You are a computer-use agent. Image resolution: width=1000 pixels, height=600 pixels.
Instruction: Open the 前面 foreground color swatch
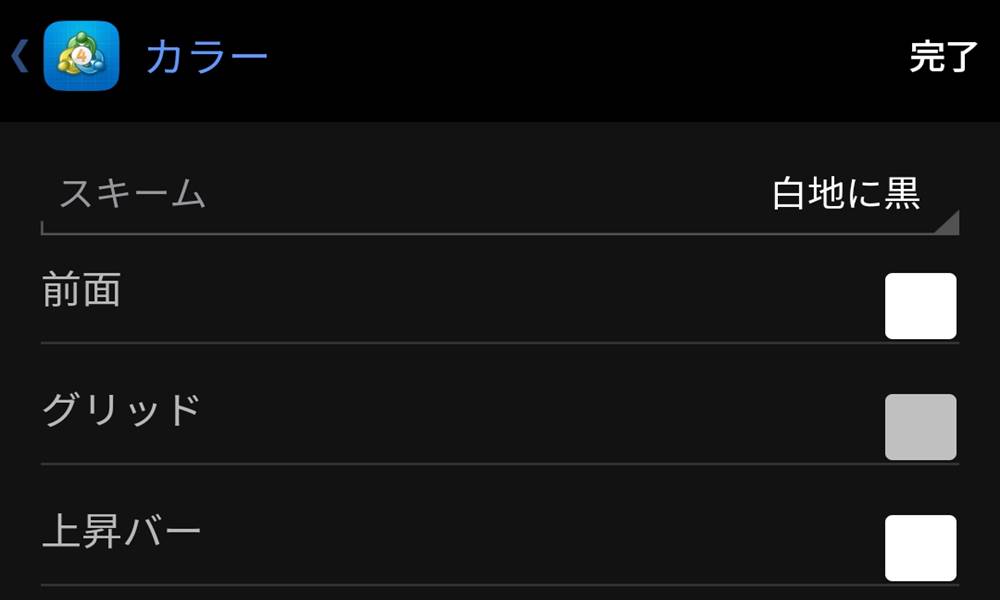pyautogui.click(x=921, y=305)
